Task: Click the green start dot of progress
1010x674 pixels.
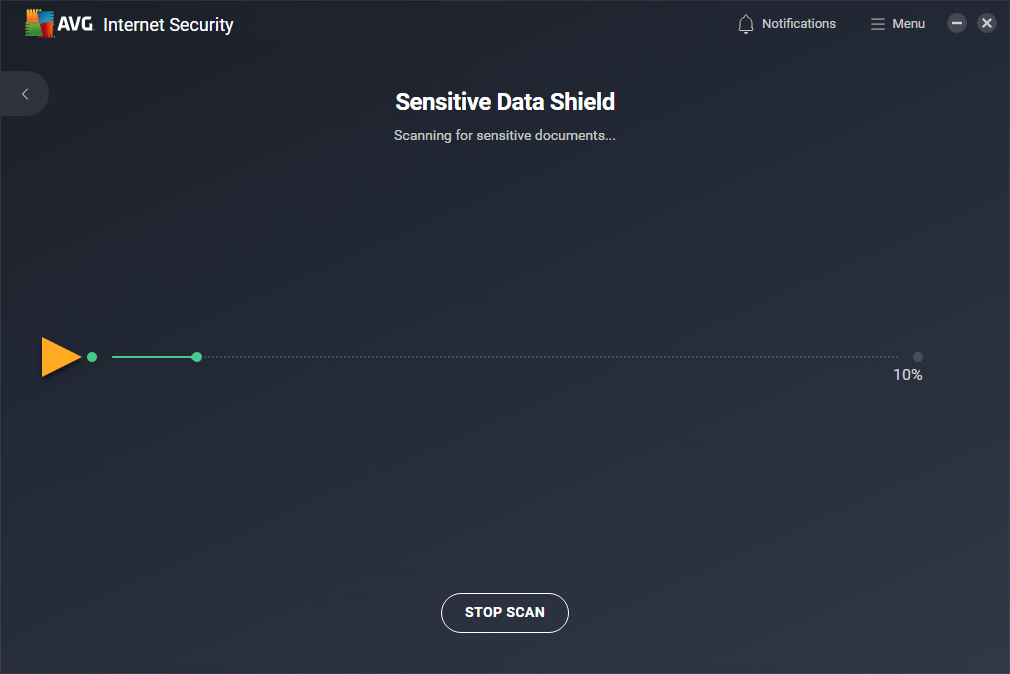Action: (x=92, y=357)
